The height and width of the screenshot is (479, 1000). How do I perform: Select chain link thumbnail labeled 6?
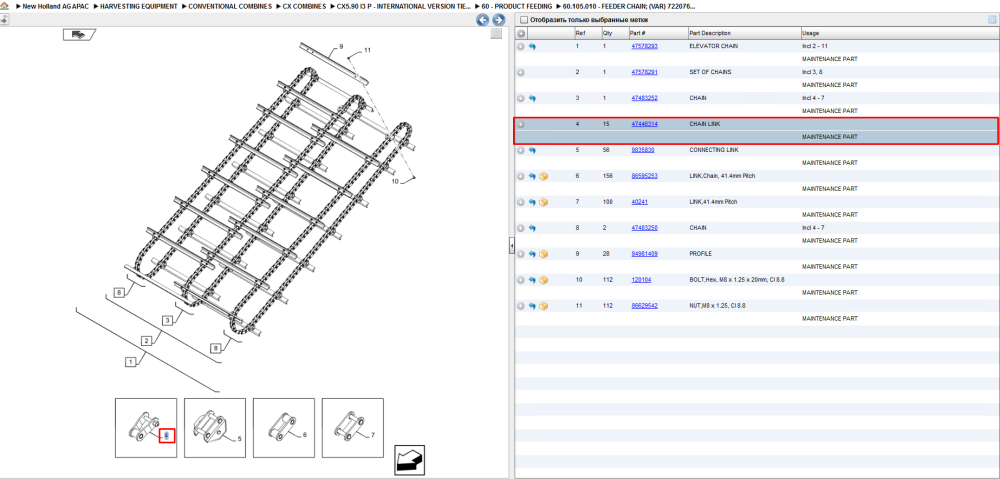point(284,428)
